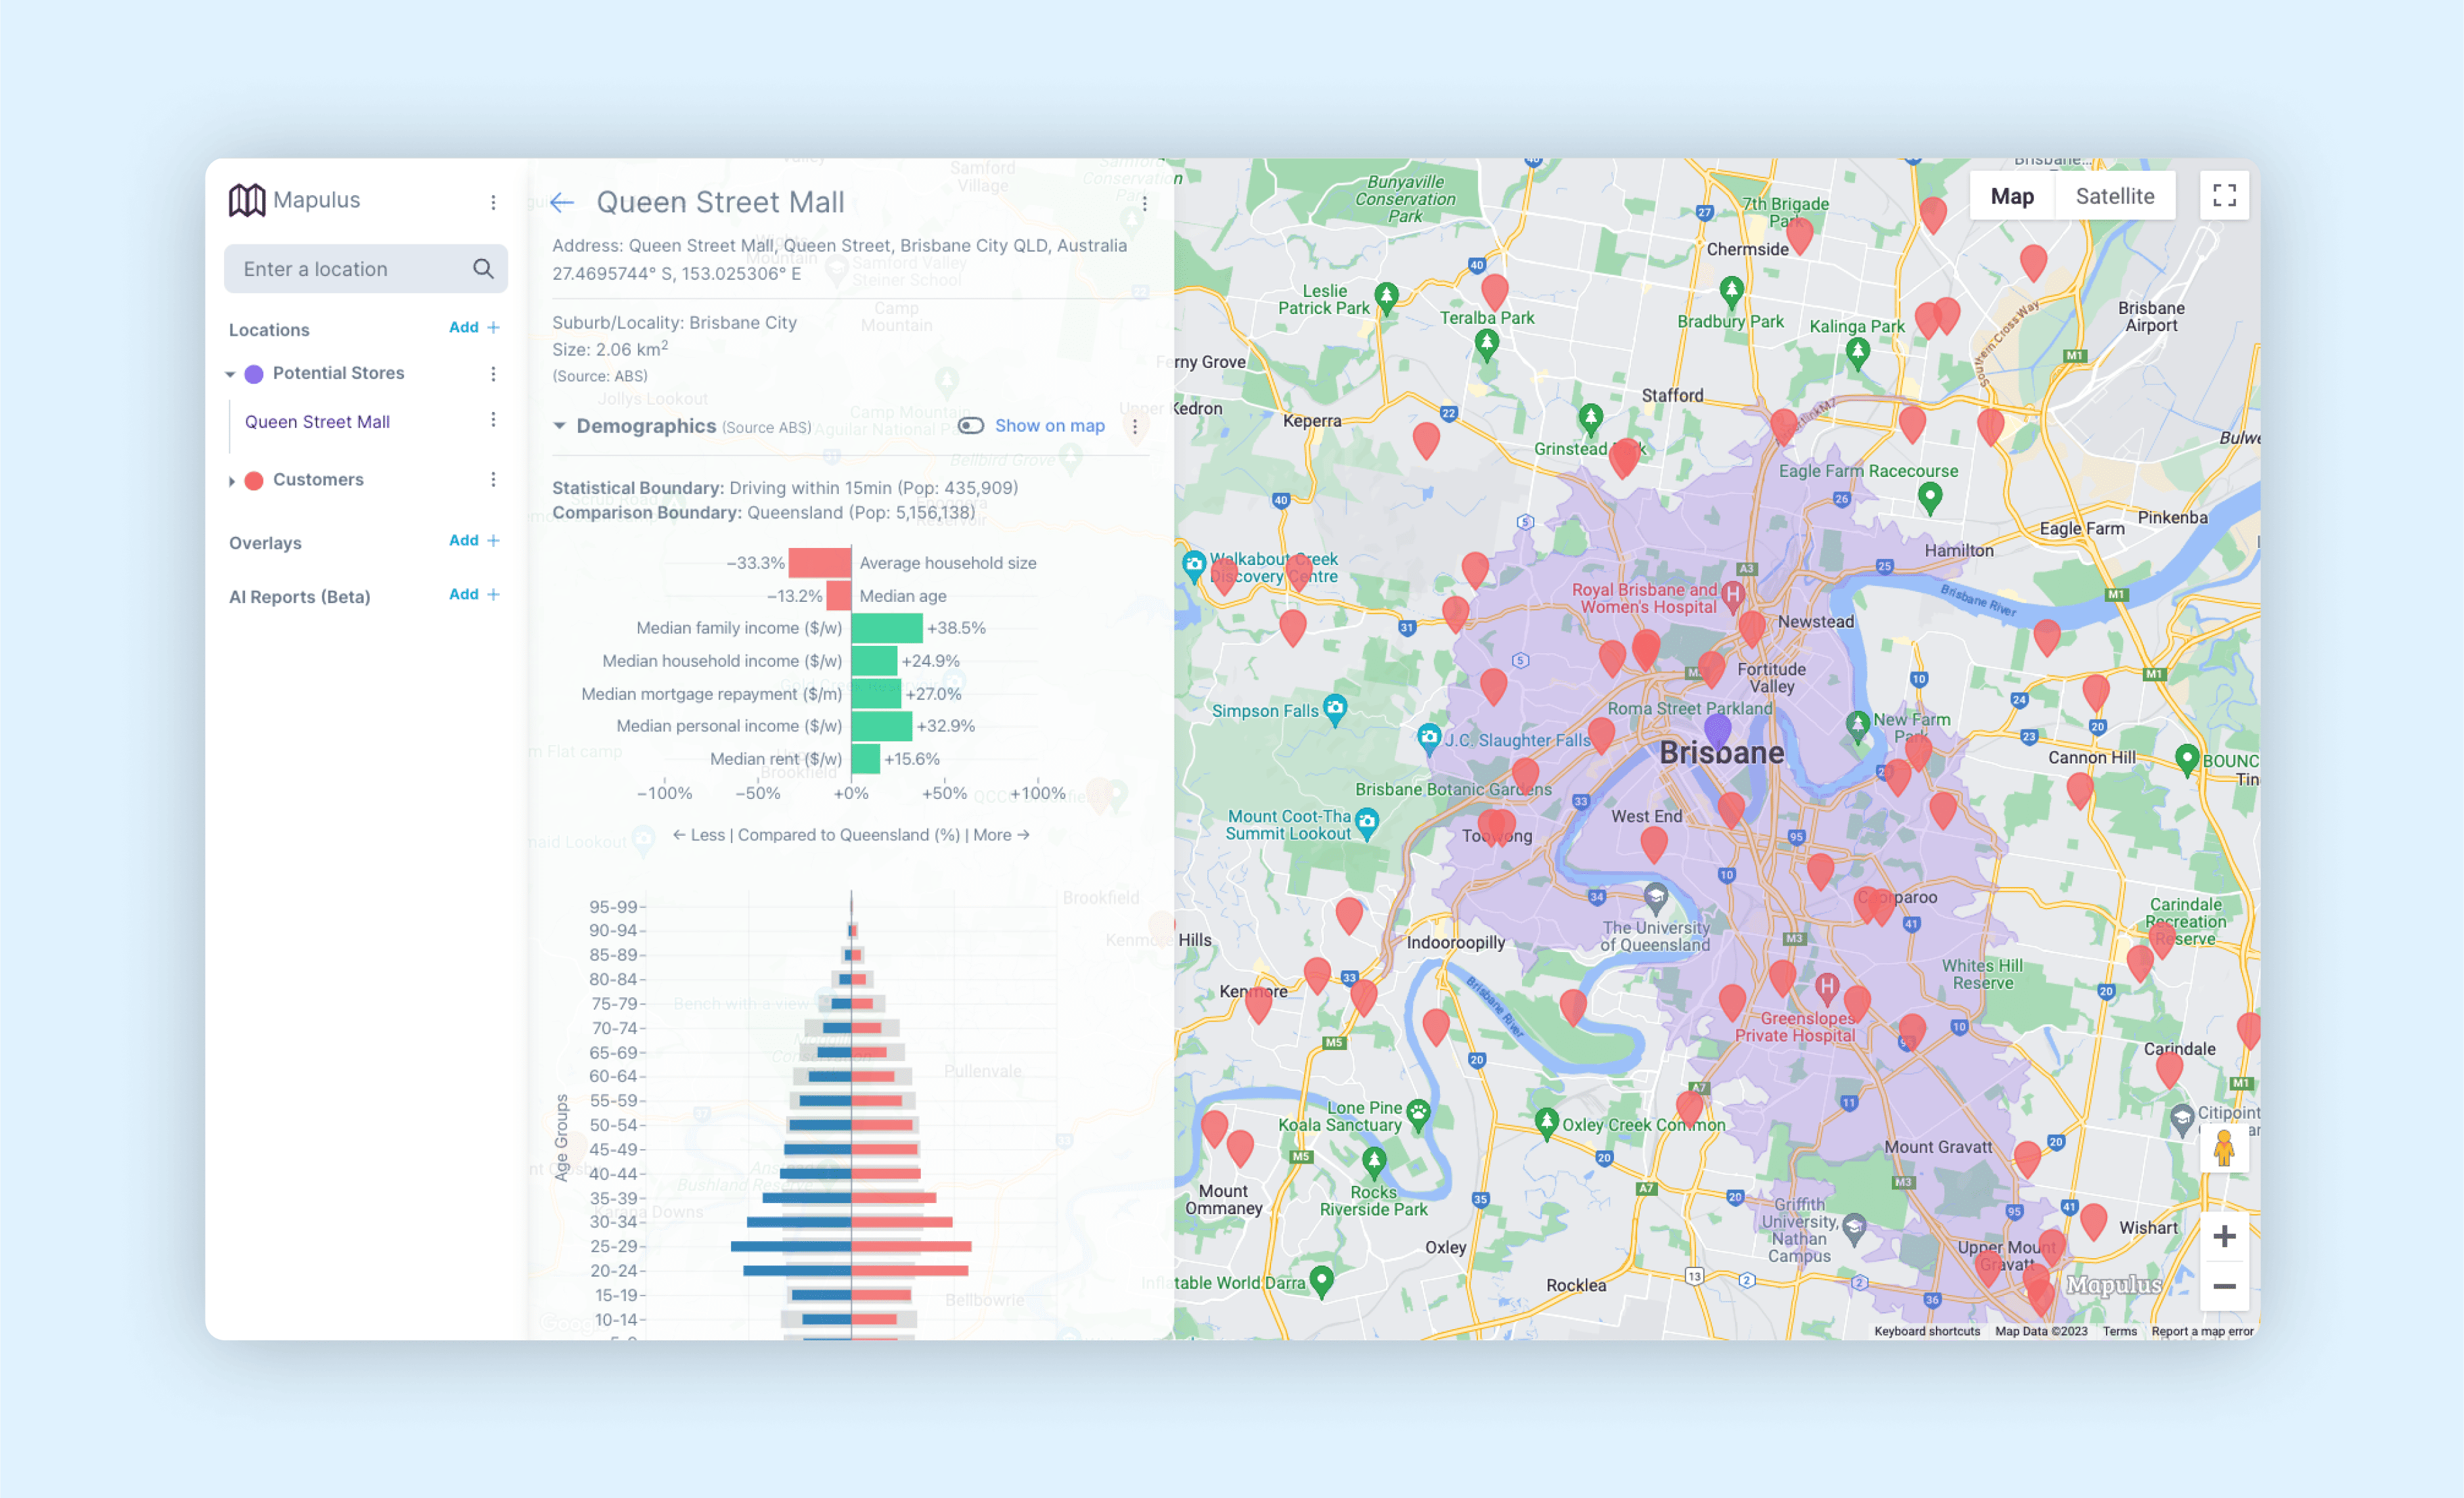Click the Inflatable World Darra marker
This screenshot has width=2464, height=1498.
coord(1321,1280)
